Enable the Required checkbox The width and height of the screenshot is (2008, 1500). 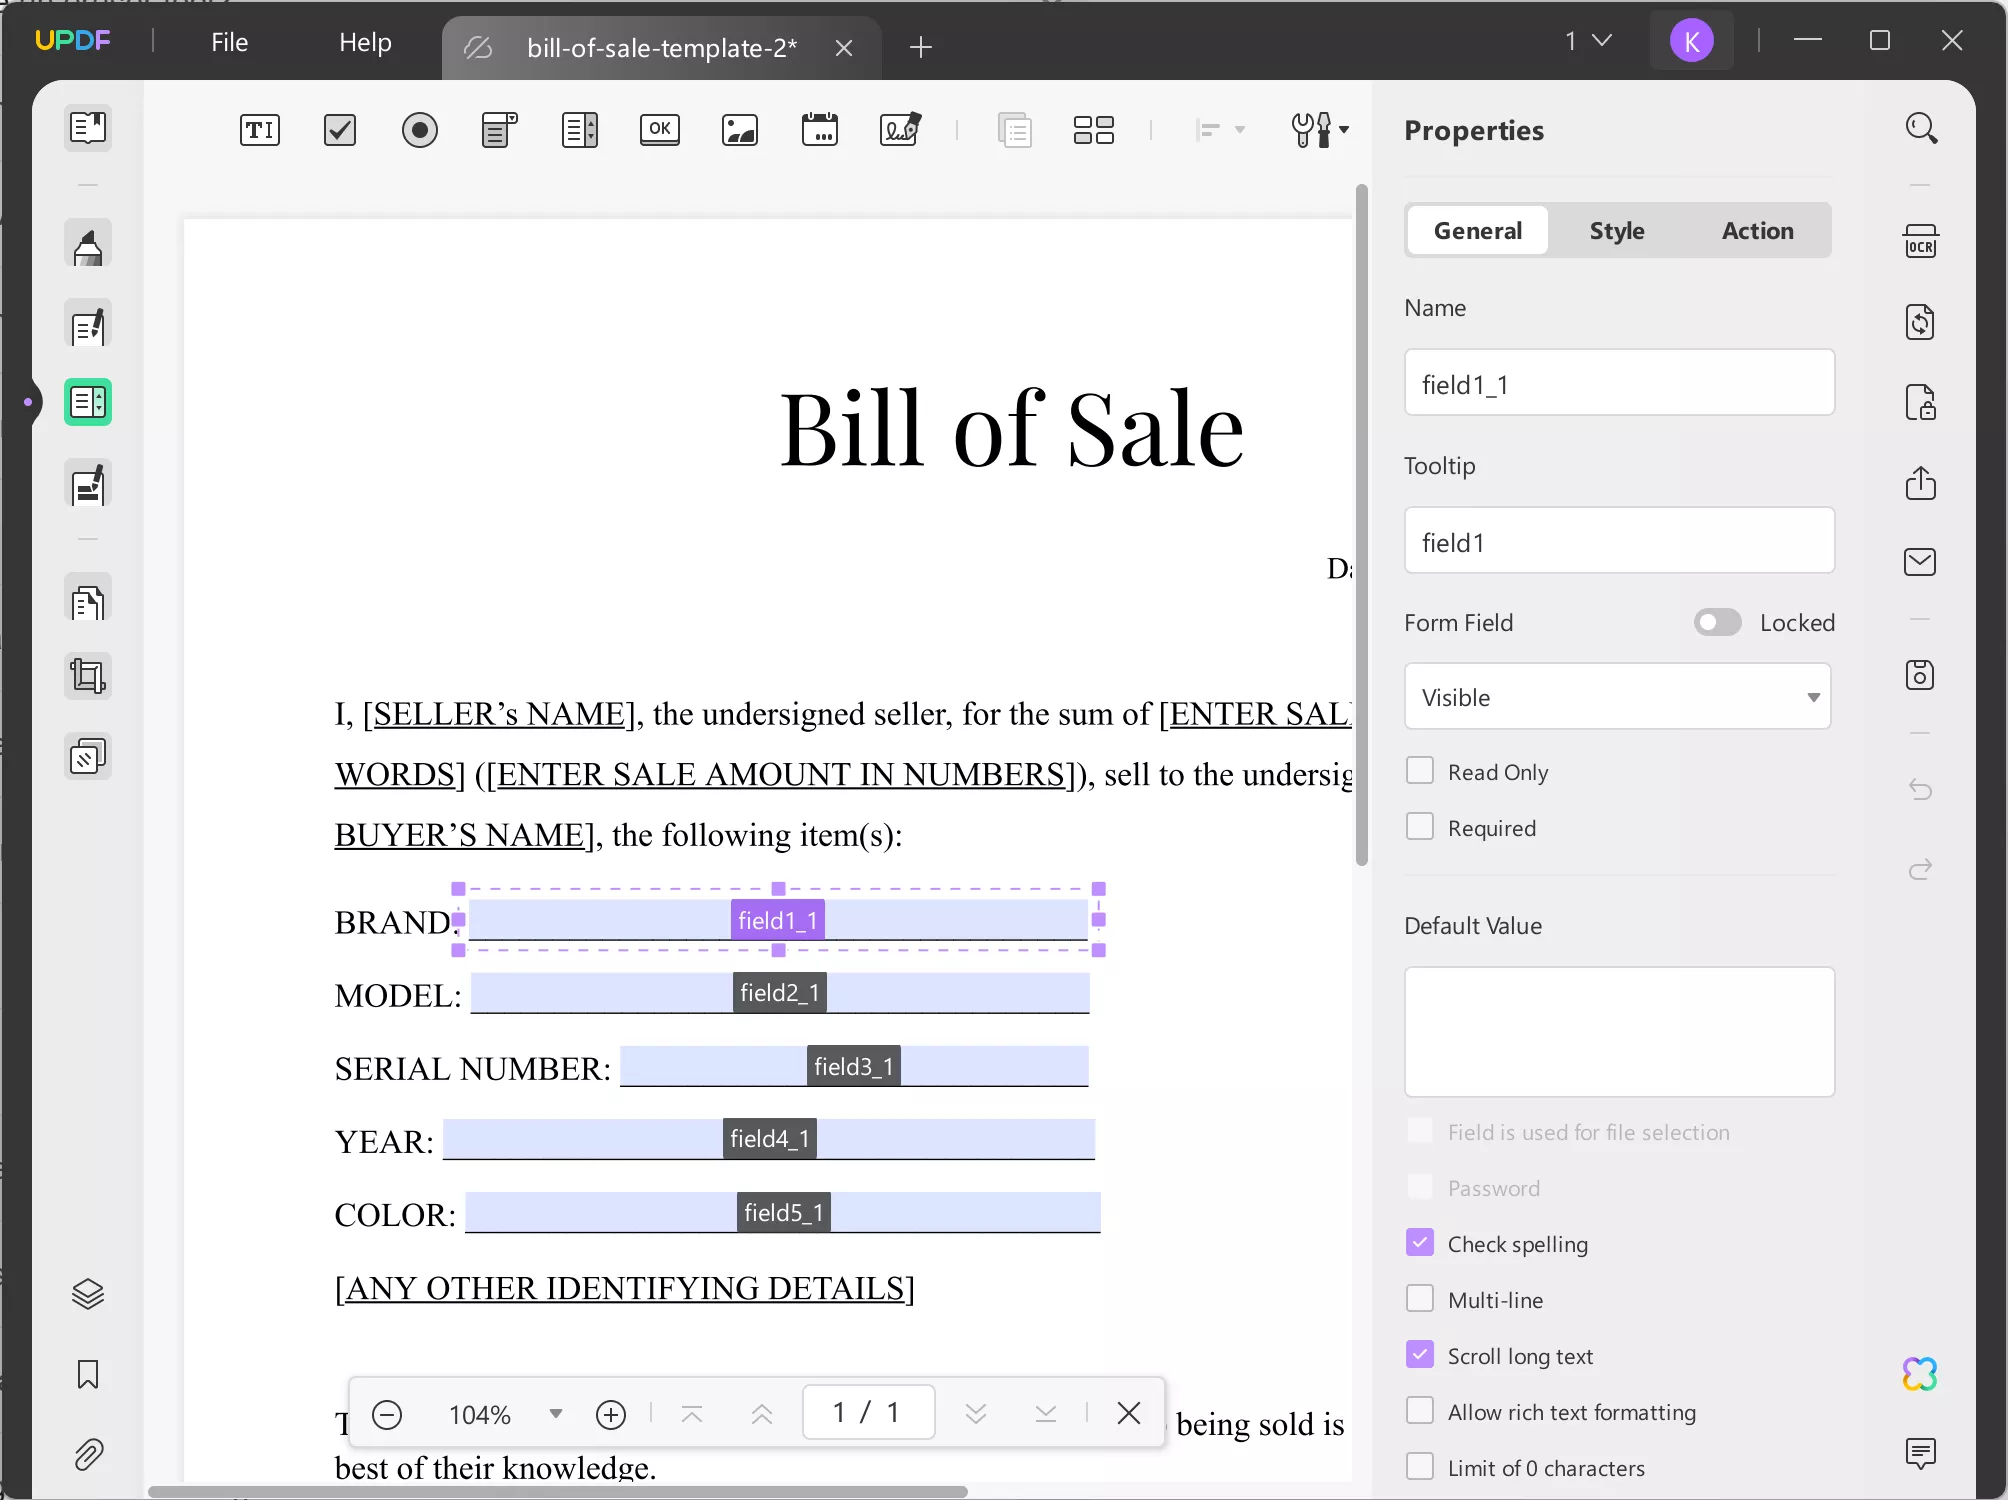(x=1420, y=827)
